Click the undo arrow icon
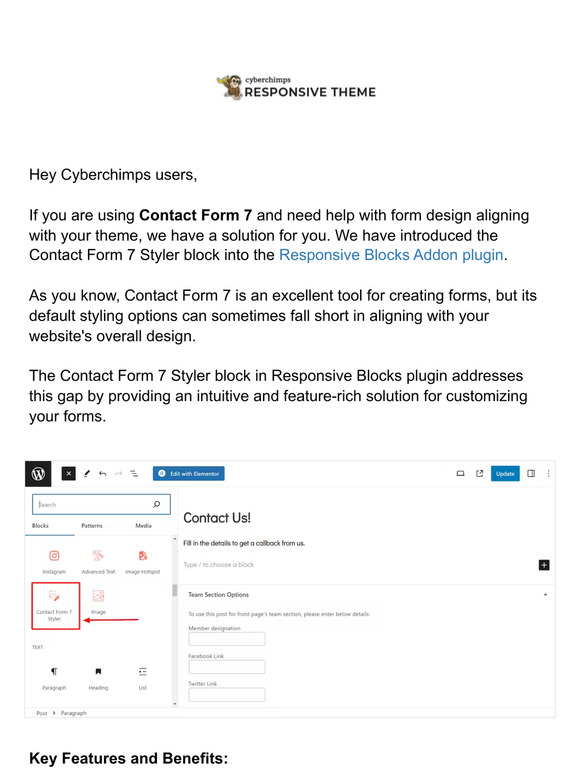580x774 pixels. click(103, 474)
